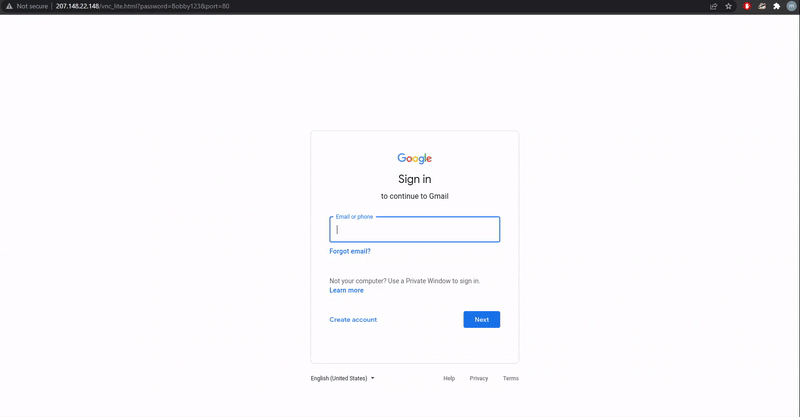Focus the Email or phone field
Screen dimensions: 800x417
pos(414,229)
